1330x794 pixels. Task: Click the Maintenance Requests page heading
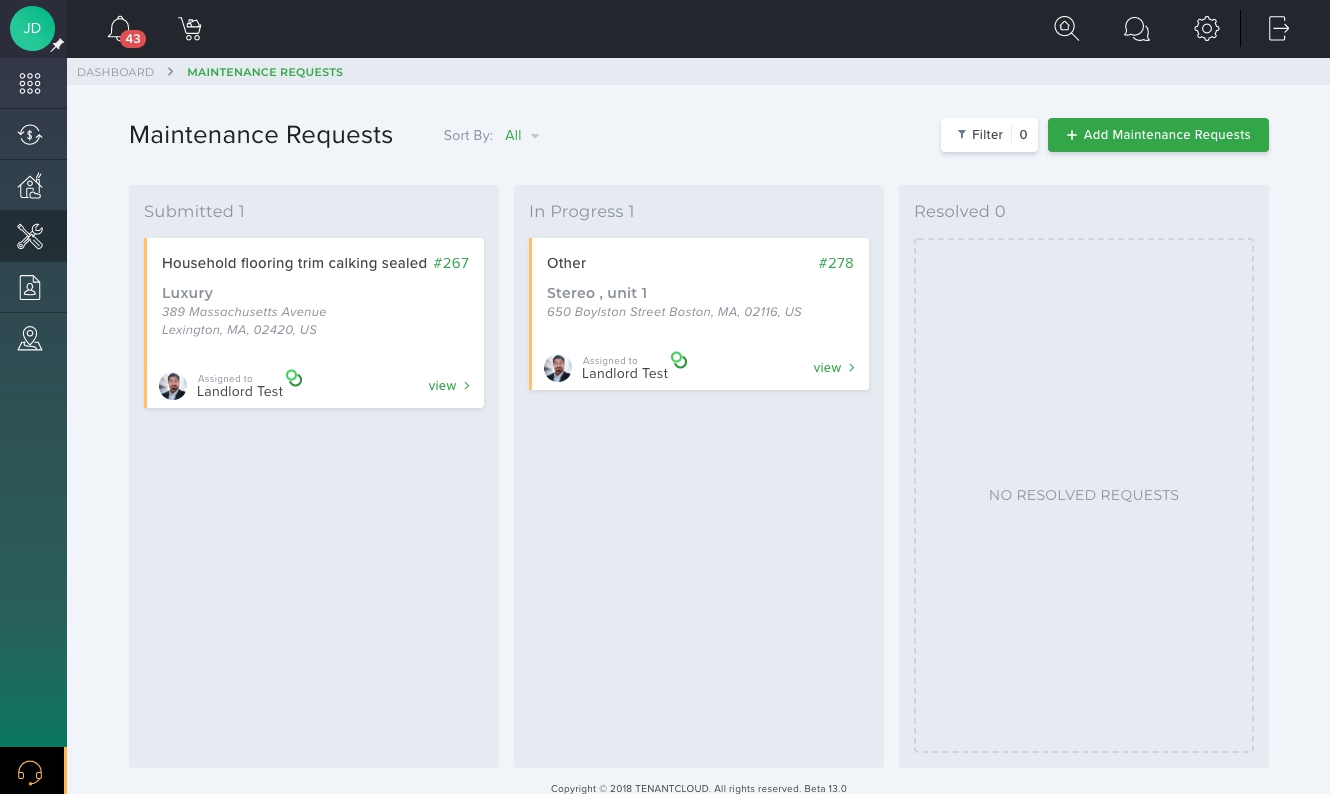[261, 135]
